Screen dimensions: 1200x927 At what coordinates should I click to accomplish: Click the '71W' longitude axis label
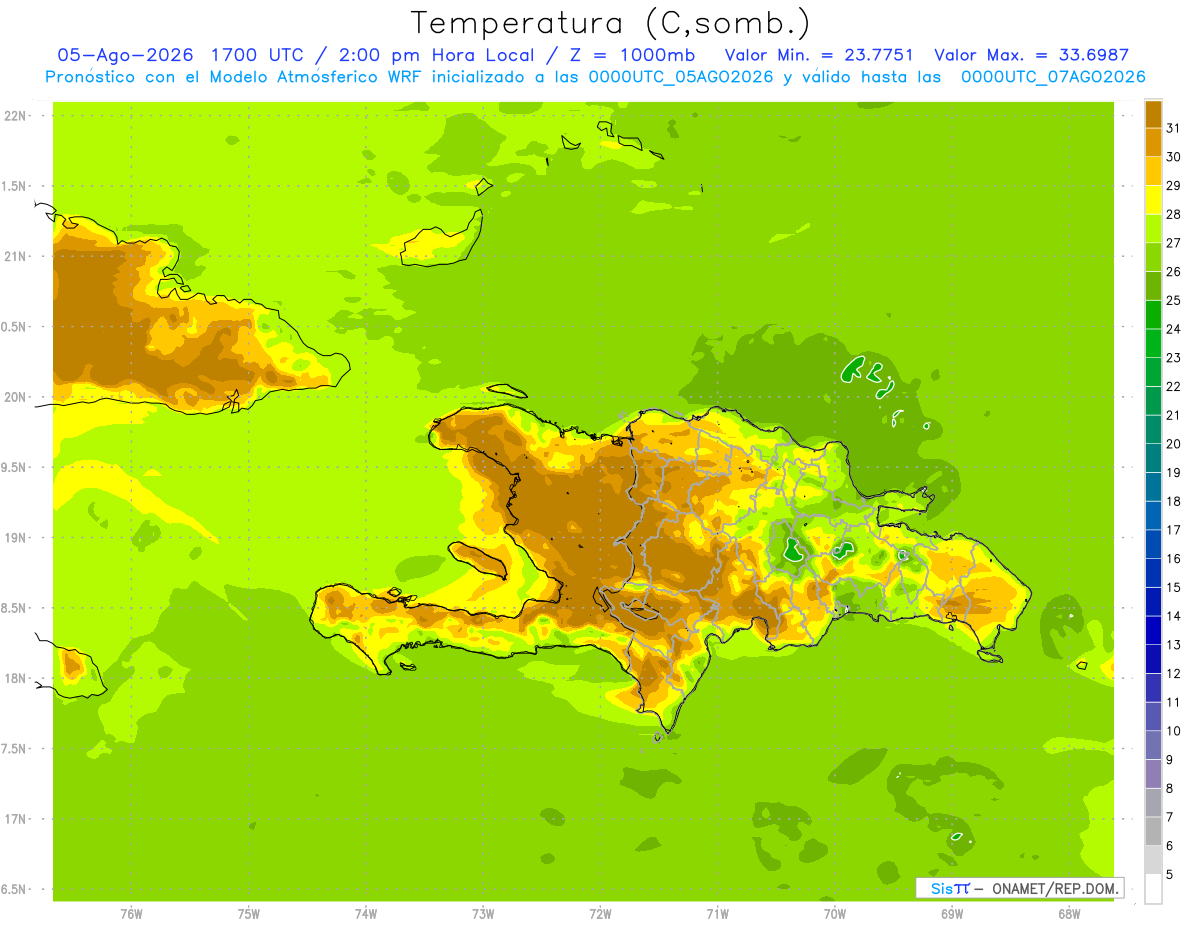coord(717,914)
